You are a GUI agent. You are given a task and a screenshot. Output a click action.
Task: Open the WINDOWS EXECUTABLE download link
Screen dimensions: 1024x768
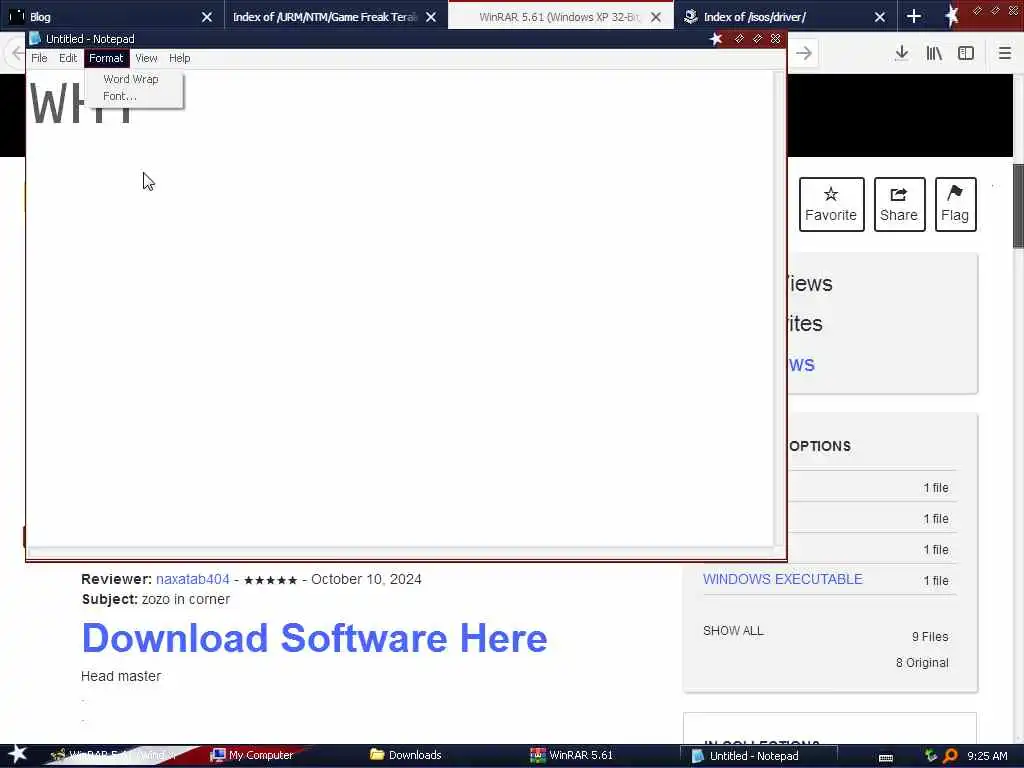(x=782, y=579)
